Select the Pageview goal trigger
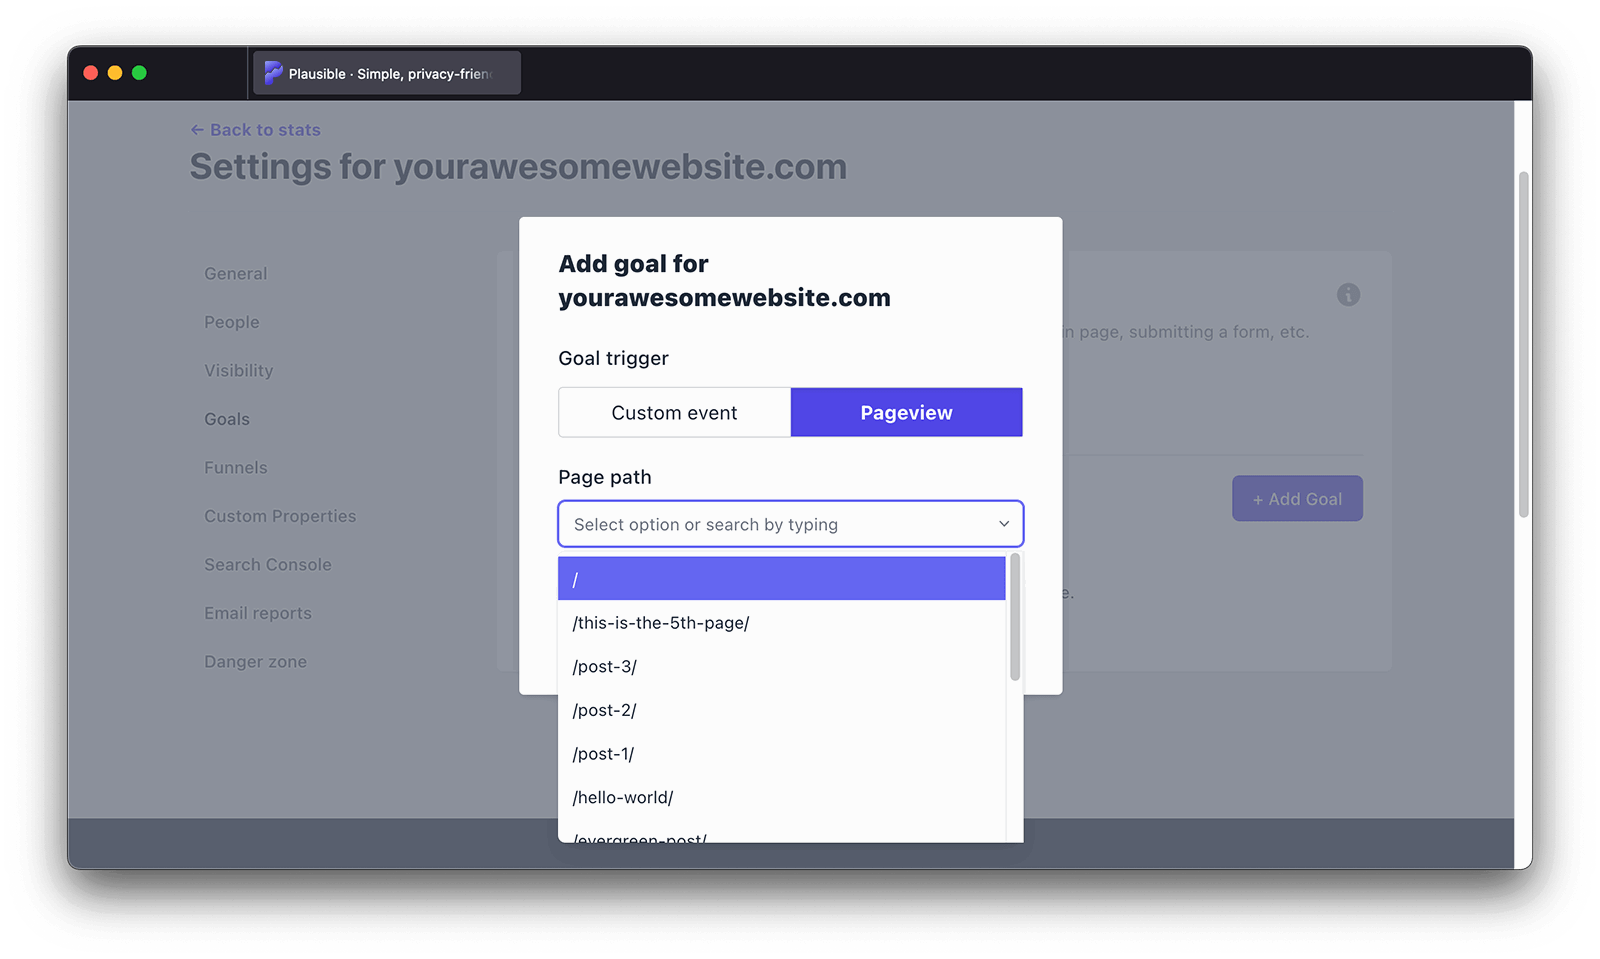Screen dimensions: 1600x959 click(905, 411)
